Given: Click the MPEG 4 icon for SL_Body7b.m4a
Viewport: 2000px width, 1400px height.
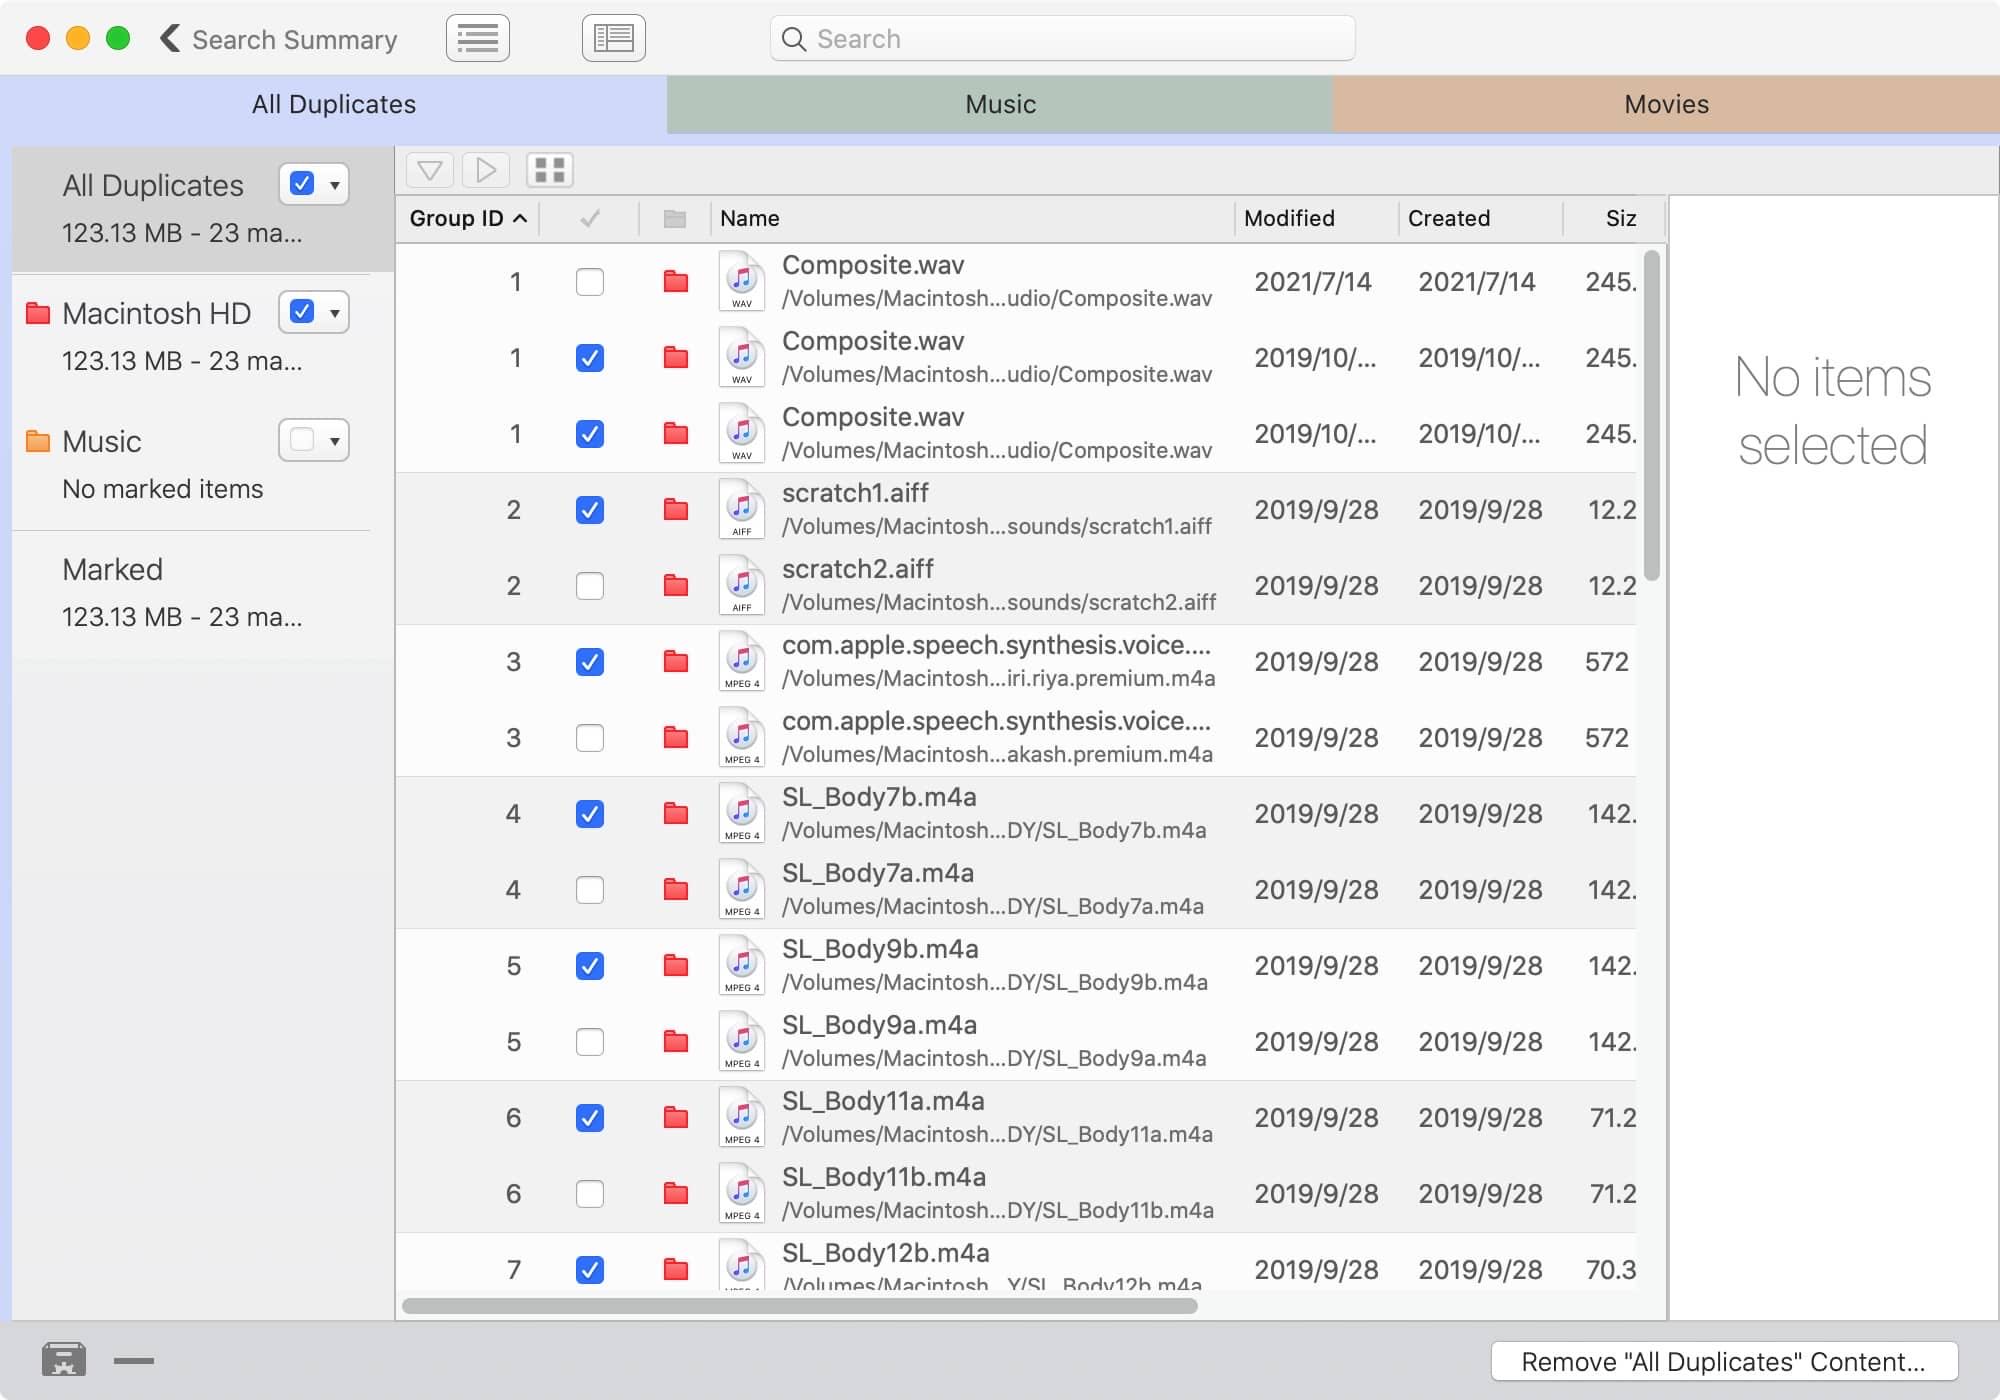Looking at the screenshot, I should click(x=742, y=814).
